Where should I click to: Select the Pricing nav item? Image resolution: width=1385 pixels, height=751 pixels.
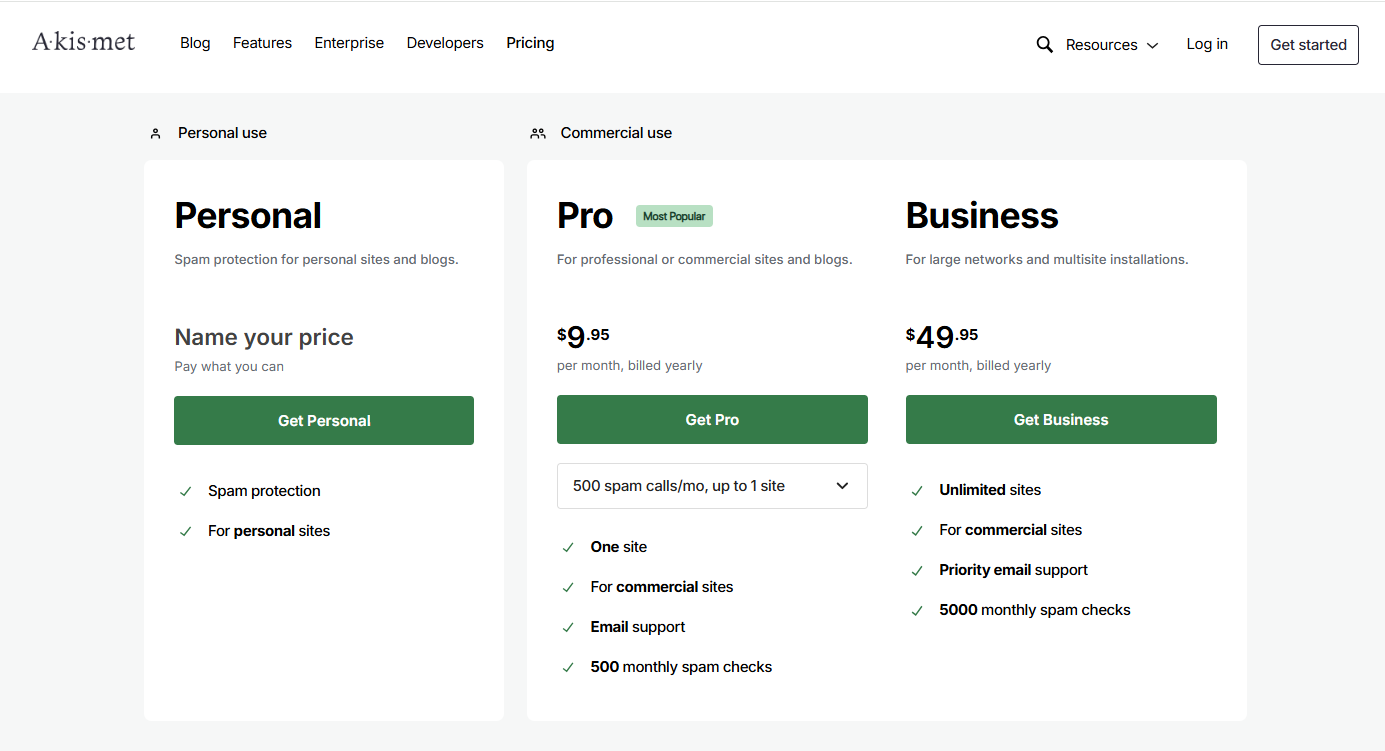(x=530, y=43)
